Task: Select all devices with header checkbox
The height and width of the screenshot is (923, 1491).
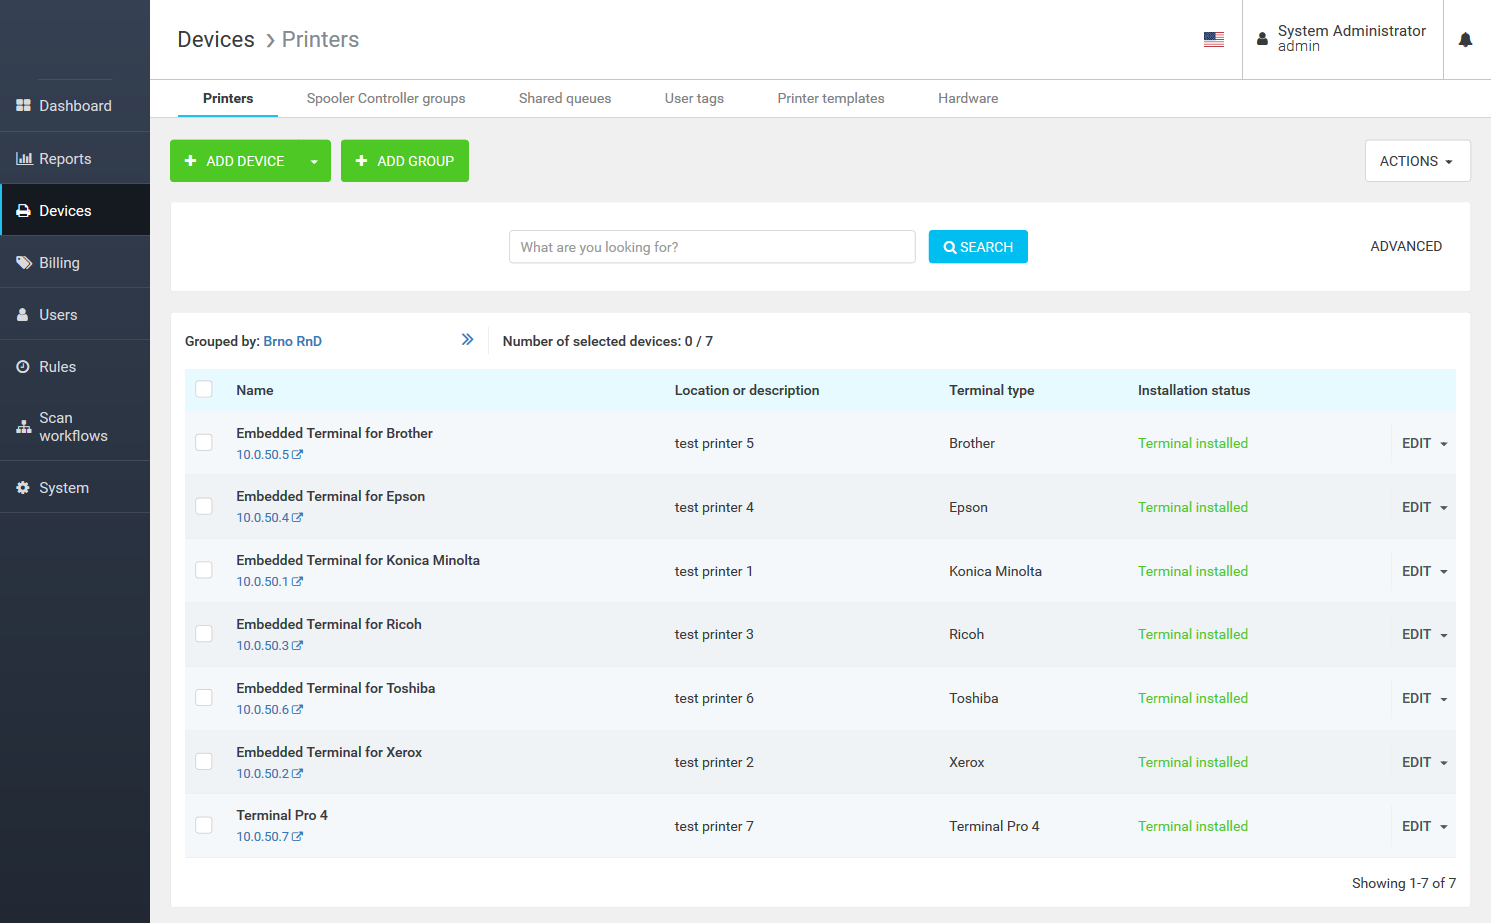Action: 204,390
